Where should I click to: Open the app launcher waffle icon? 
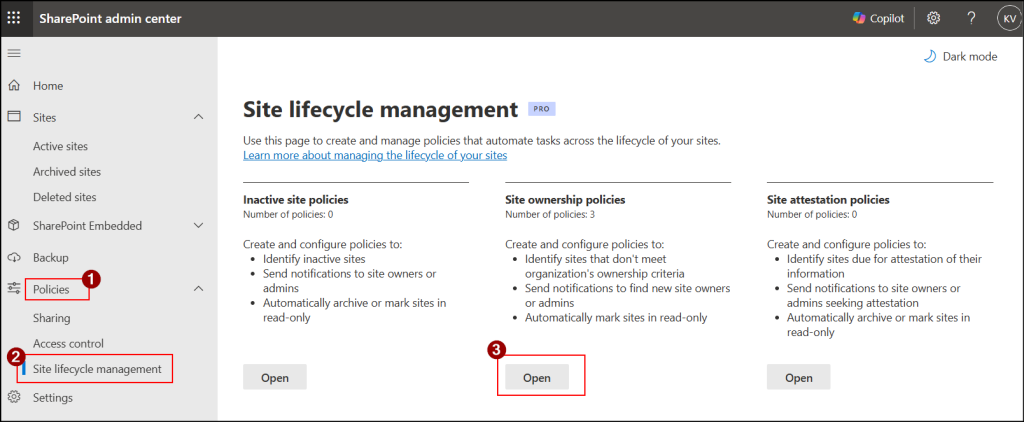coord(14,18)
